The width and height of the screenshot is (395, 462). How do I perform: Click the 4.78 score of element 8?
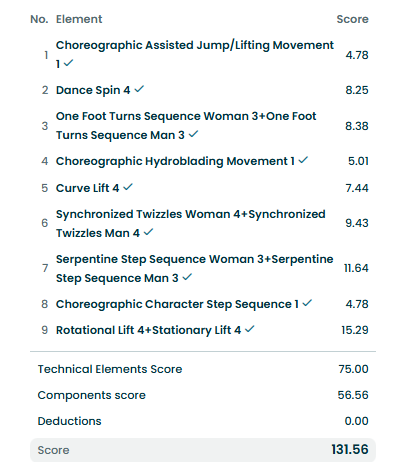point(357,304)
